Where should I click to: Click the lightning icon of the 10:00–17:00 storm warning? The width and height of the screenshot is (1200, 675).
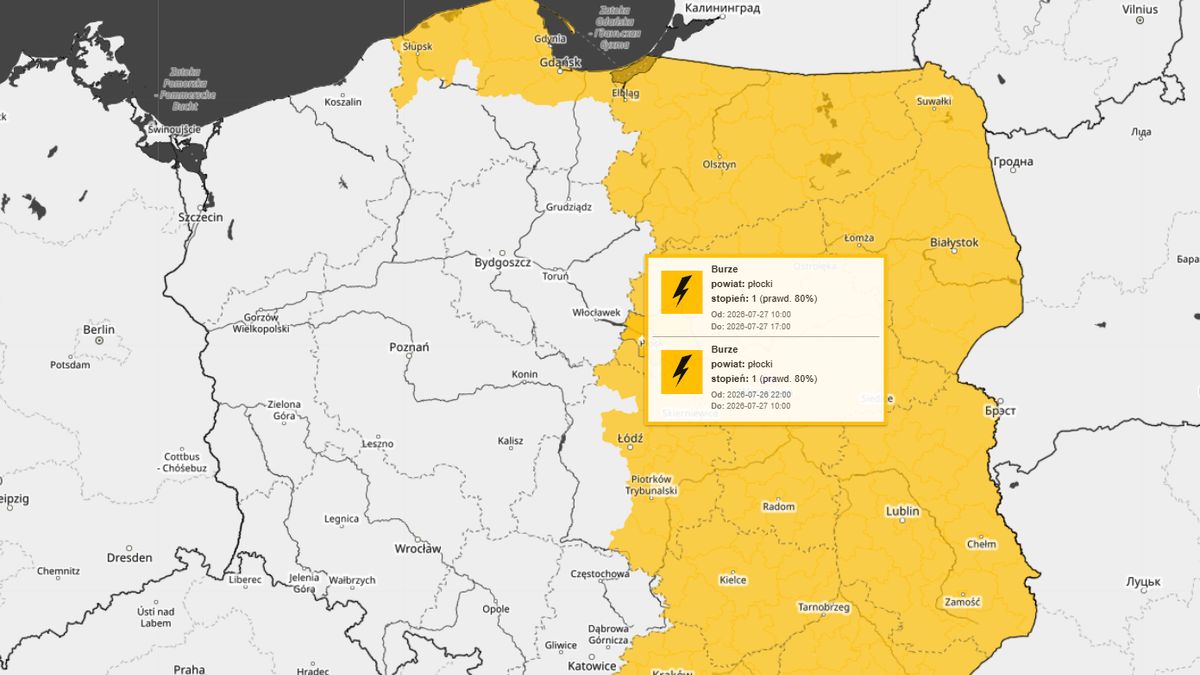[x=681, y=292]
